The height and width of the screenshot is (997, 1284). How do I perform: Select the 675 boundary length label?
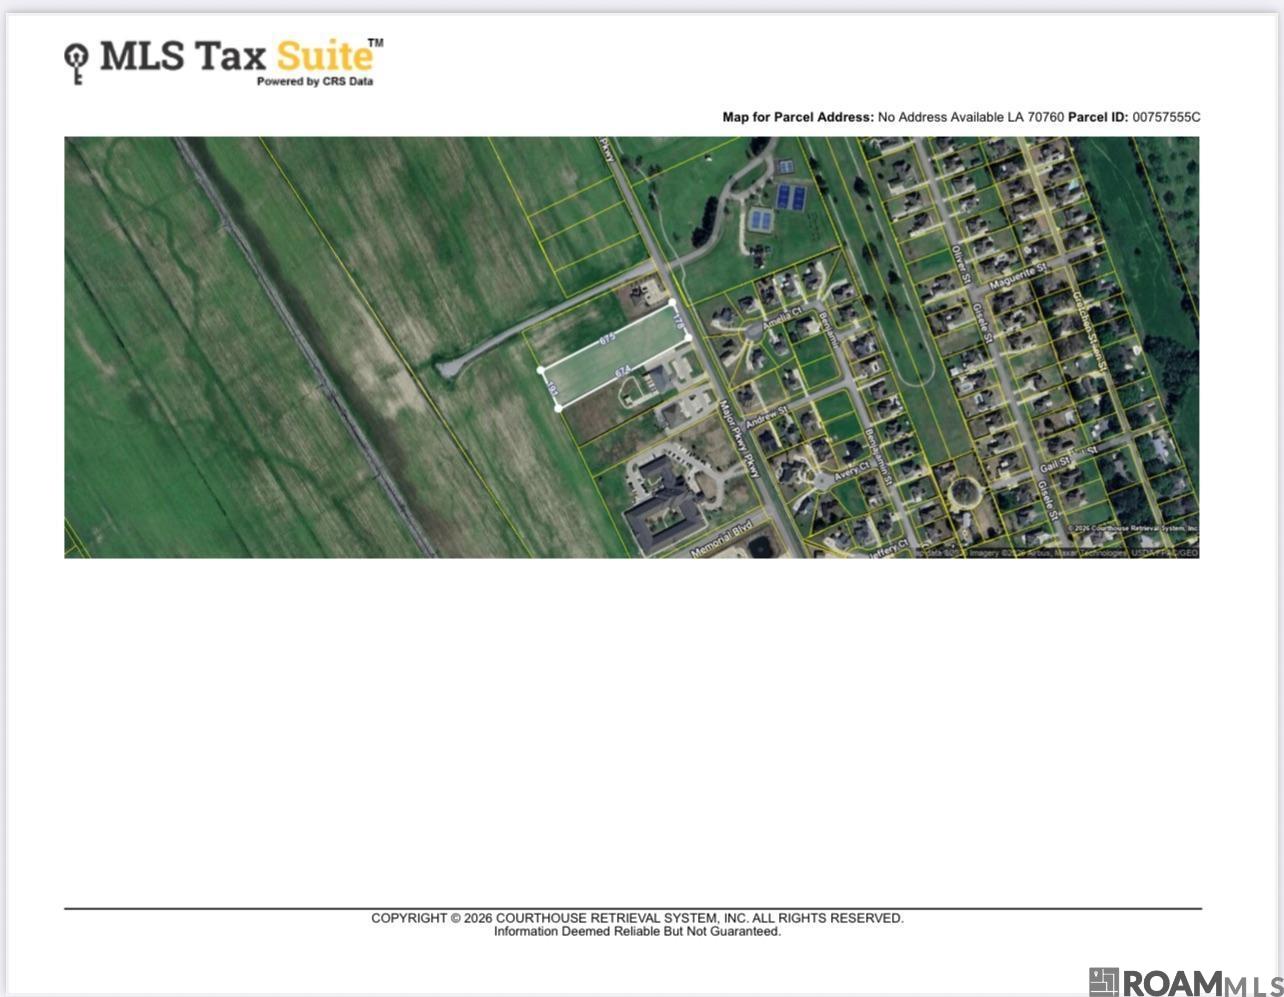(607, 340)
